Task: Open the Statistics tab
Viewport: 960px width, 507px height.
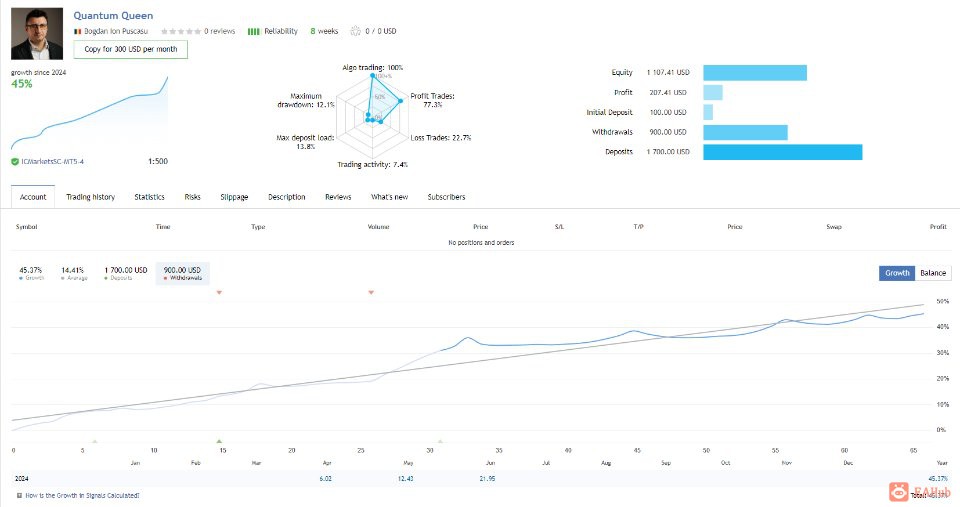Action: 149,197
